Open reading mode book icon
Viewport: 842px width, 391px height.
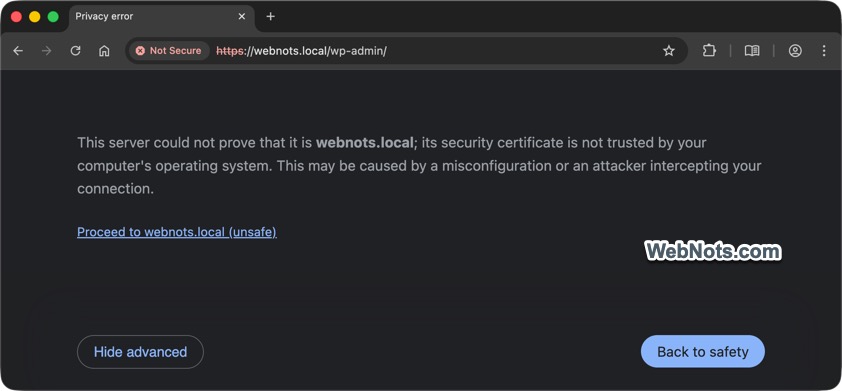(x=752, y=50)
